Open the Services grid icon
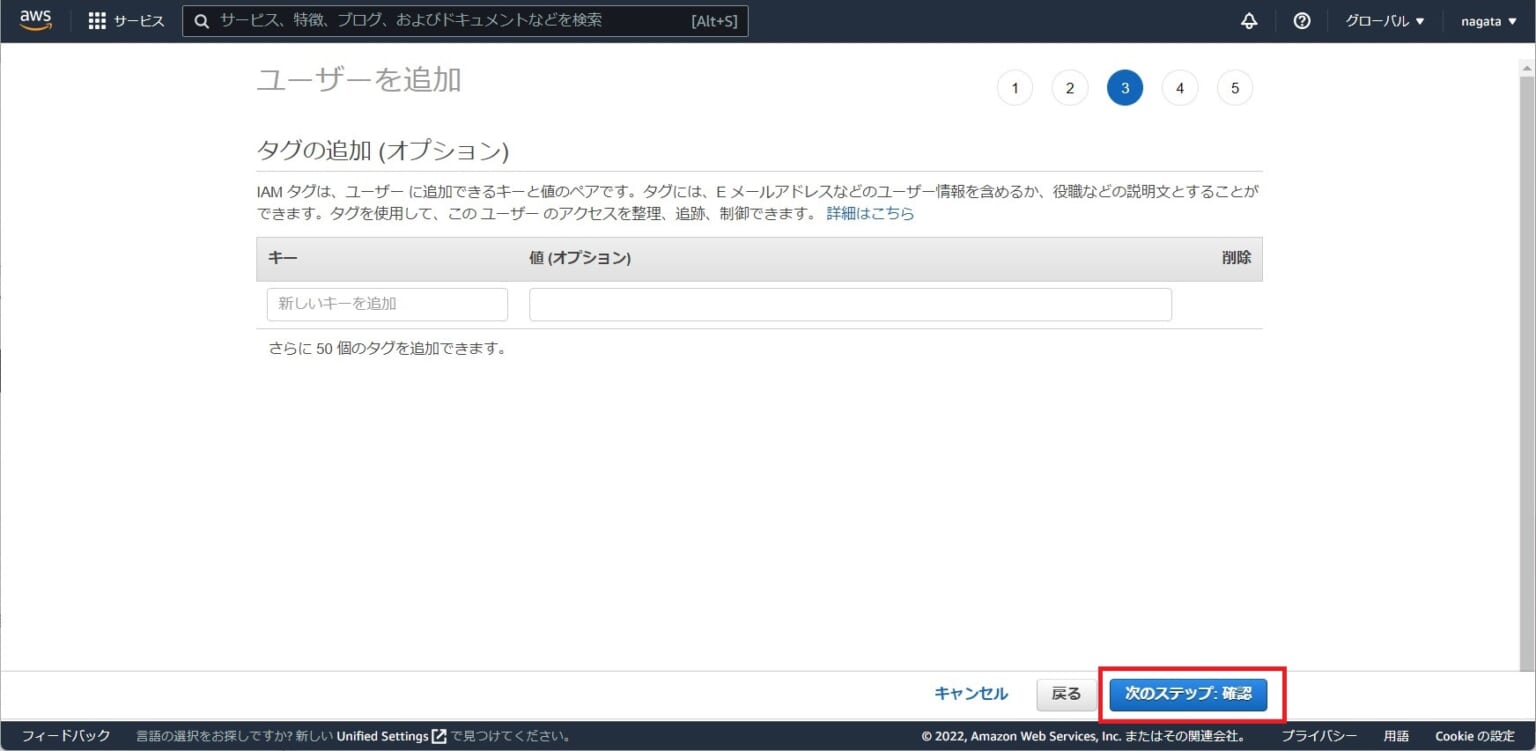 coord(97,20)
